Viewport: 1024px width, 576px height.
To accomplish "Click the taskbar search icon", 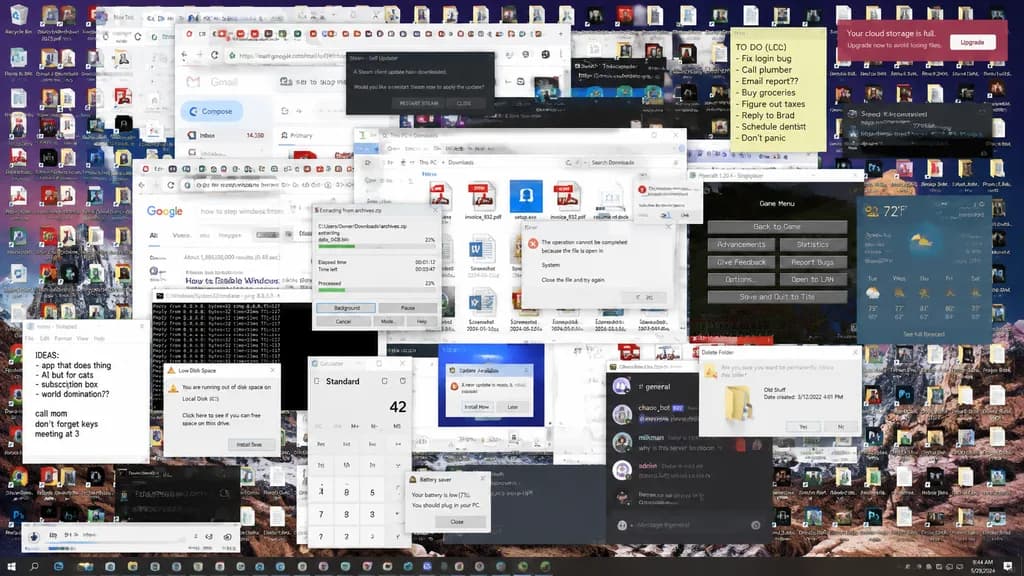I will coord(34,566).
